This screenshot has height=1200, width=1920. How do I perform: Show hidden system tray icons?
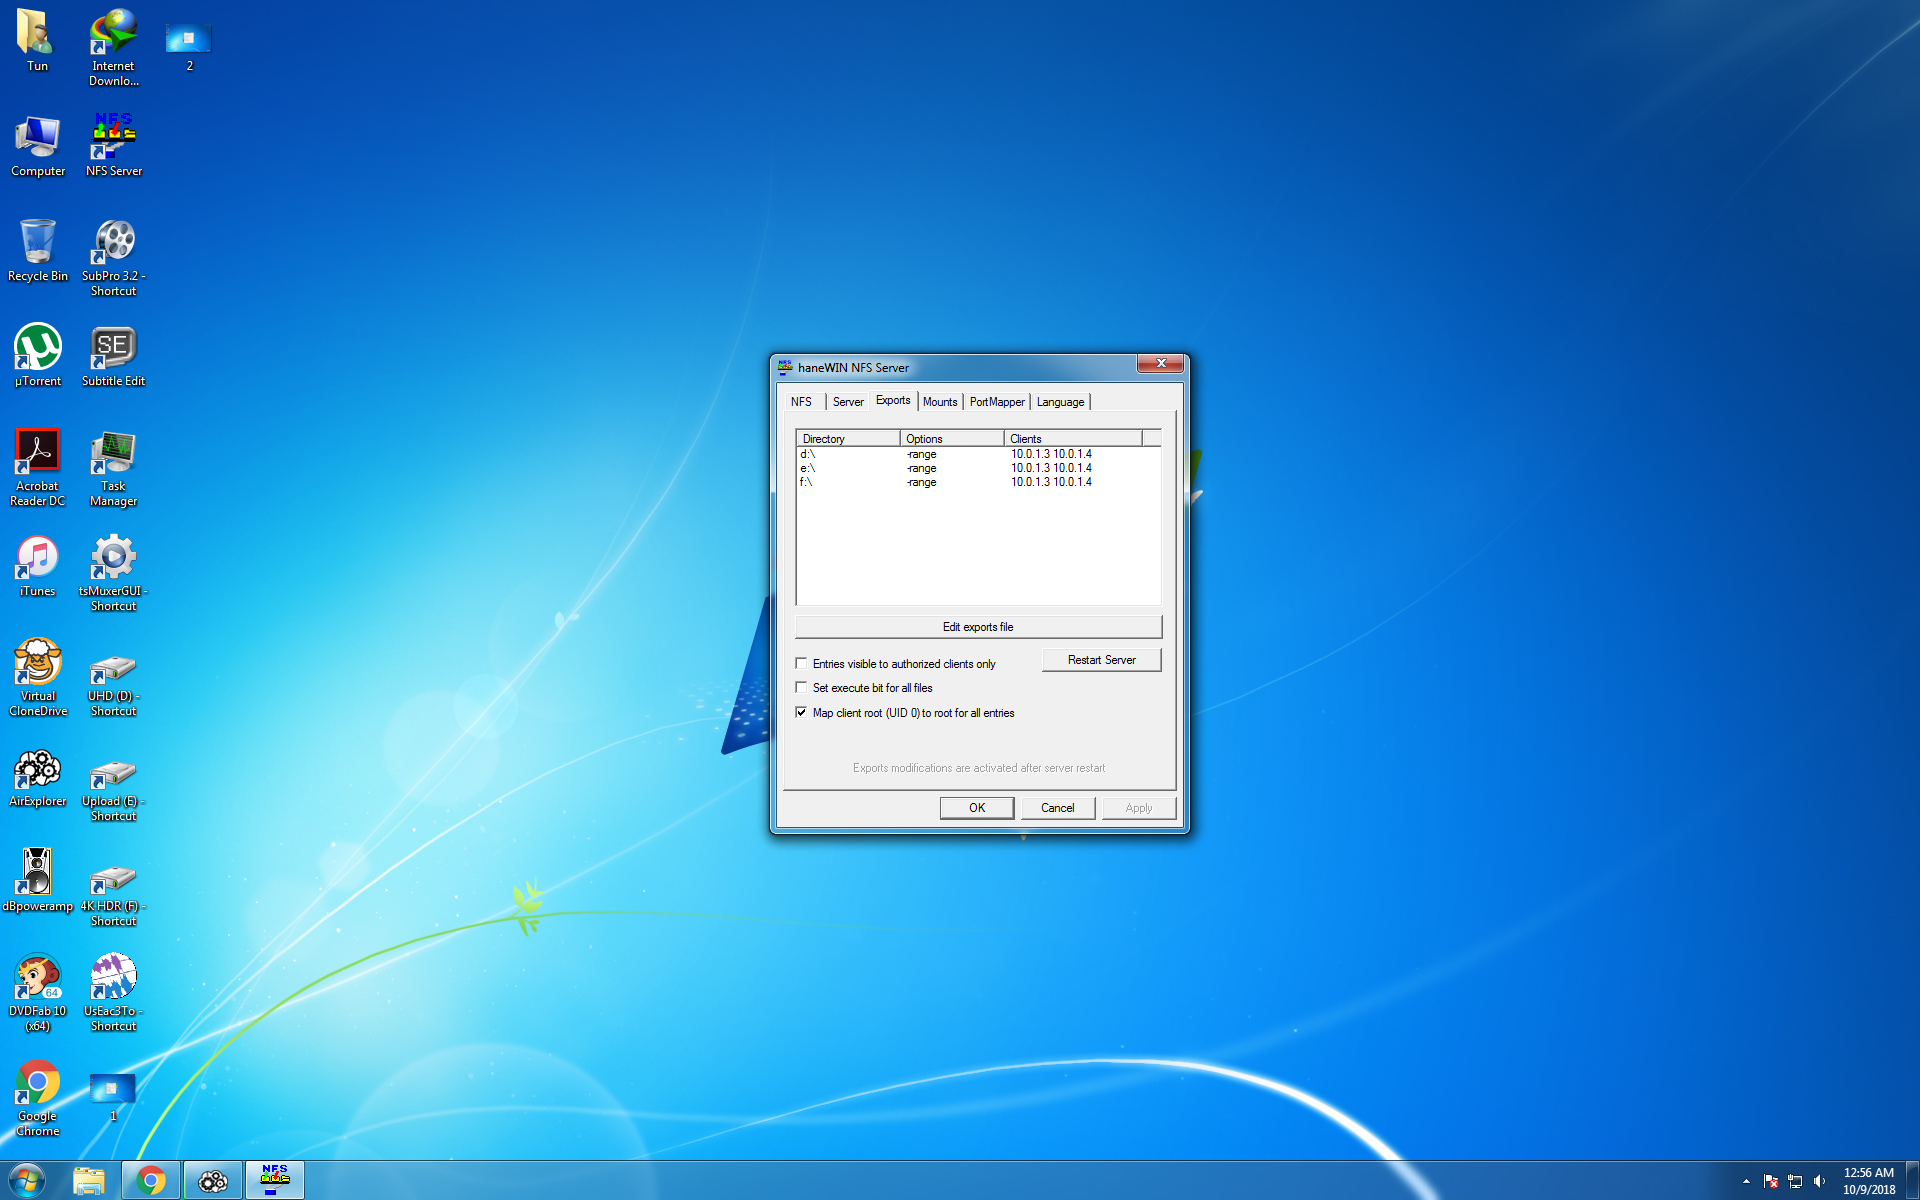[x=1746, y=1181]
